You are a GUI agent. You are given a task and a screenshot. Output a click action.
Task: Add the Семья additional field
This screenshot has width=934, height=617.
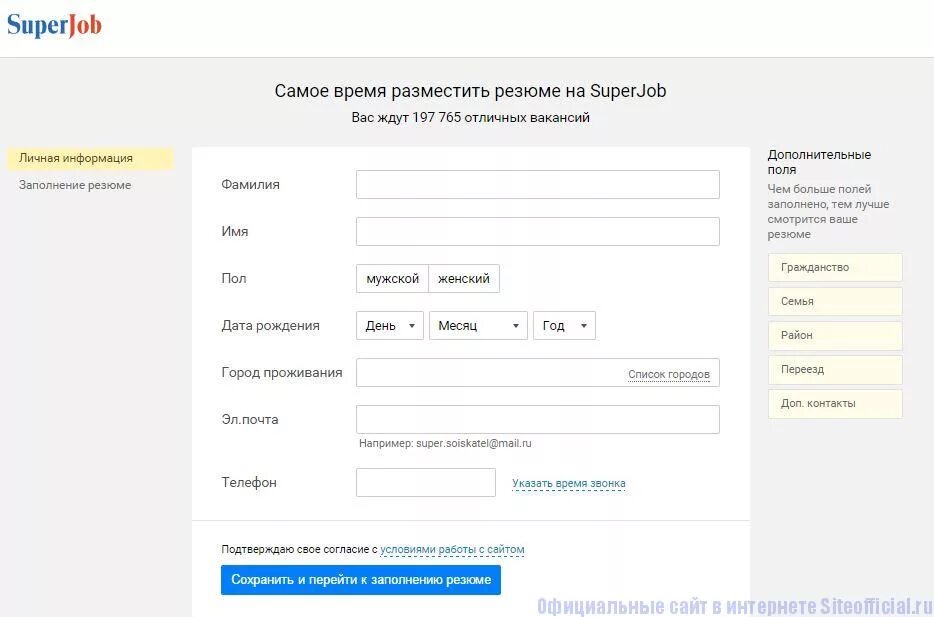834,302
